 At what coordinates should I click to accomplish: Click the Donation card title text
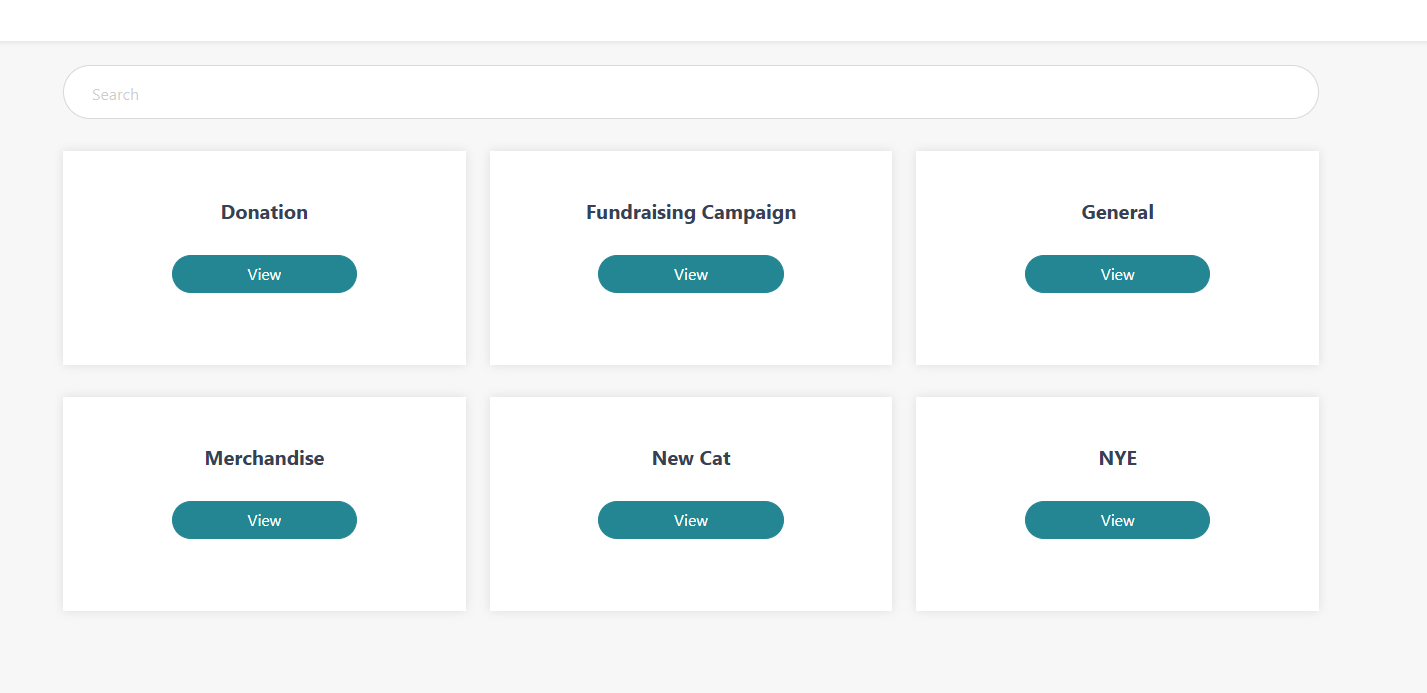click(x=264, y=212)
